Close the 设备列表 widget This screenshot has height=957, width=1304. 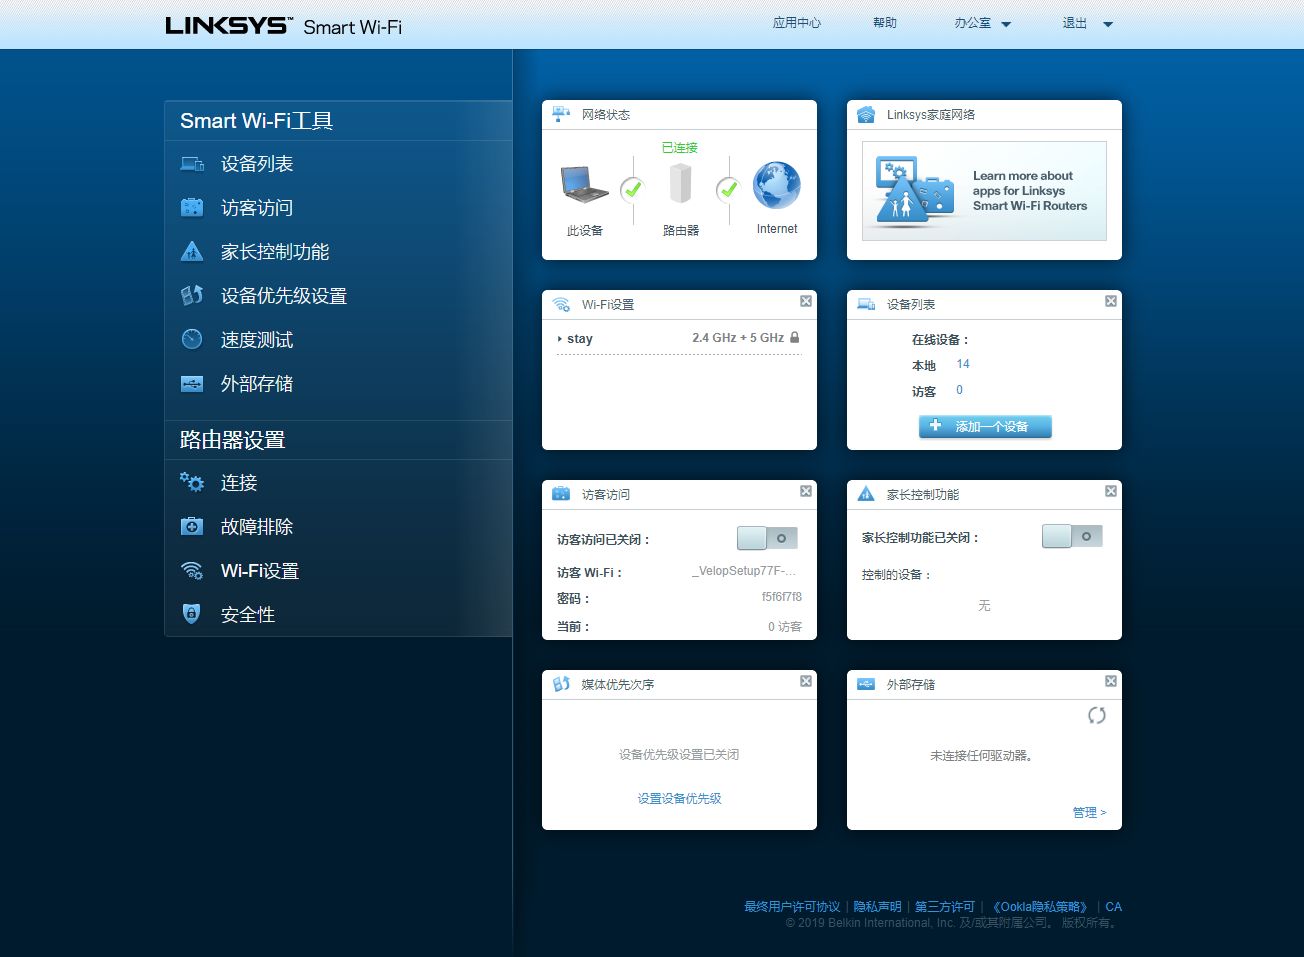tap(1111, 301)
